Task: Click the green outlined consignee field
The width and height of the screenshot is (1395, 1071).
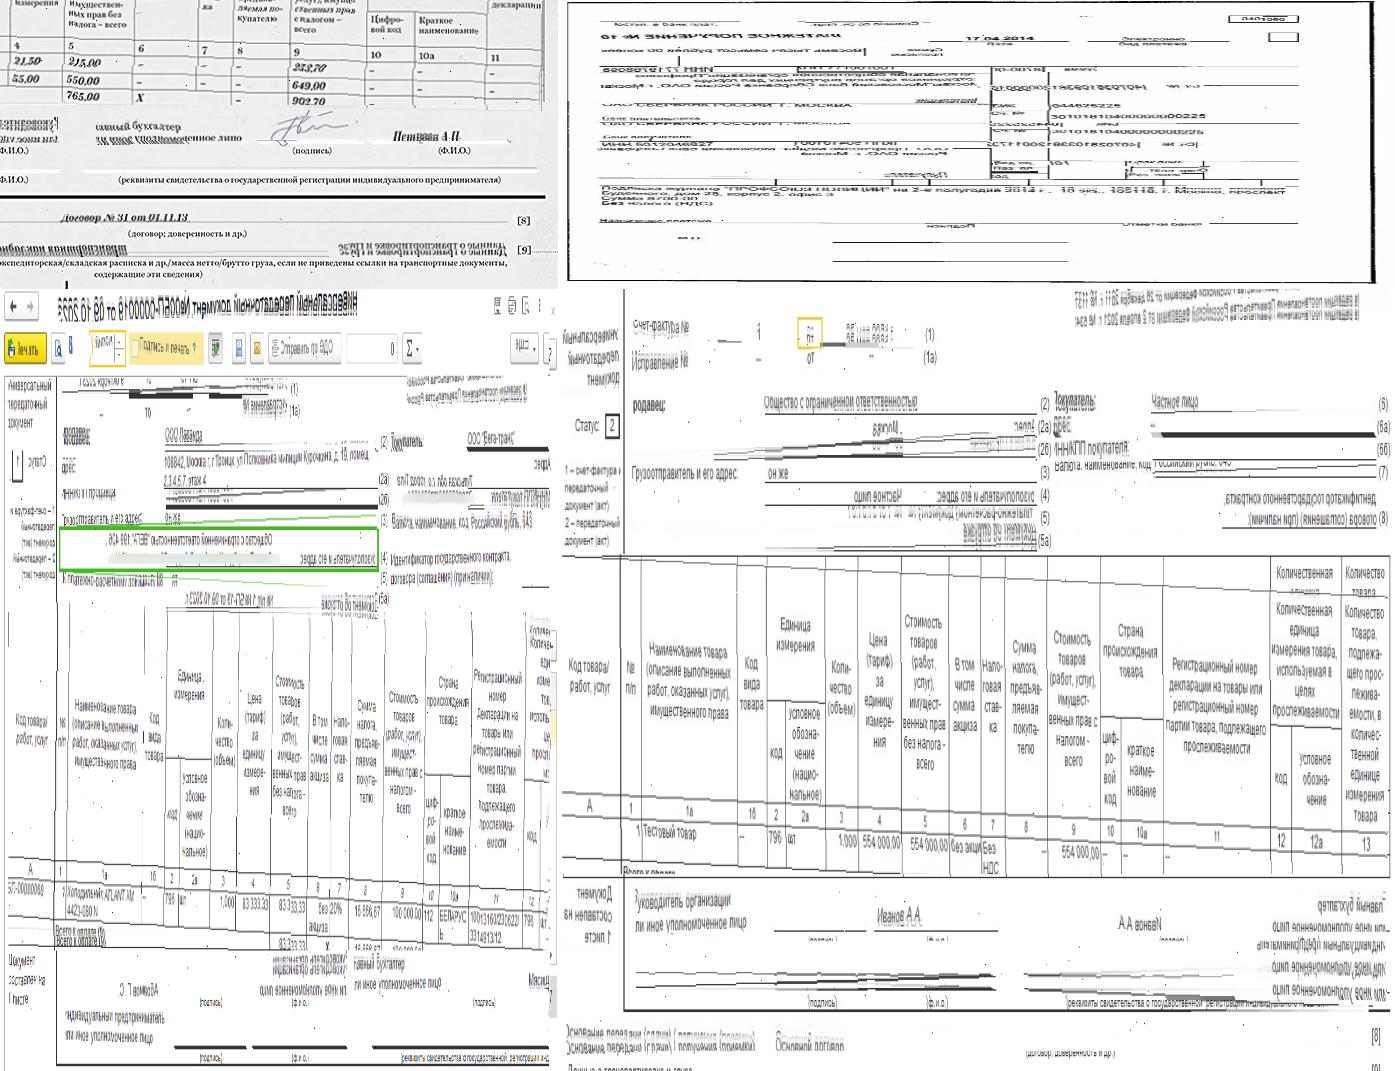Action: click(219, 548)
